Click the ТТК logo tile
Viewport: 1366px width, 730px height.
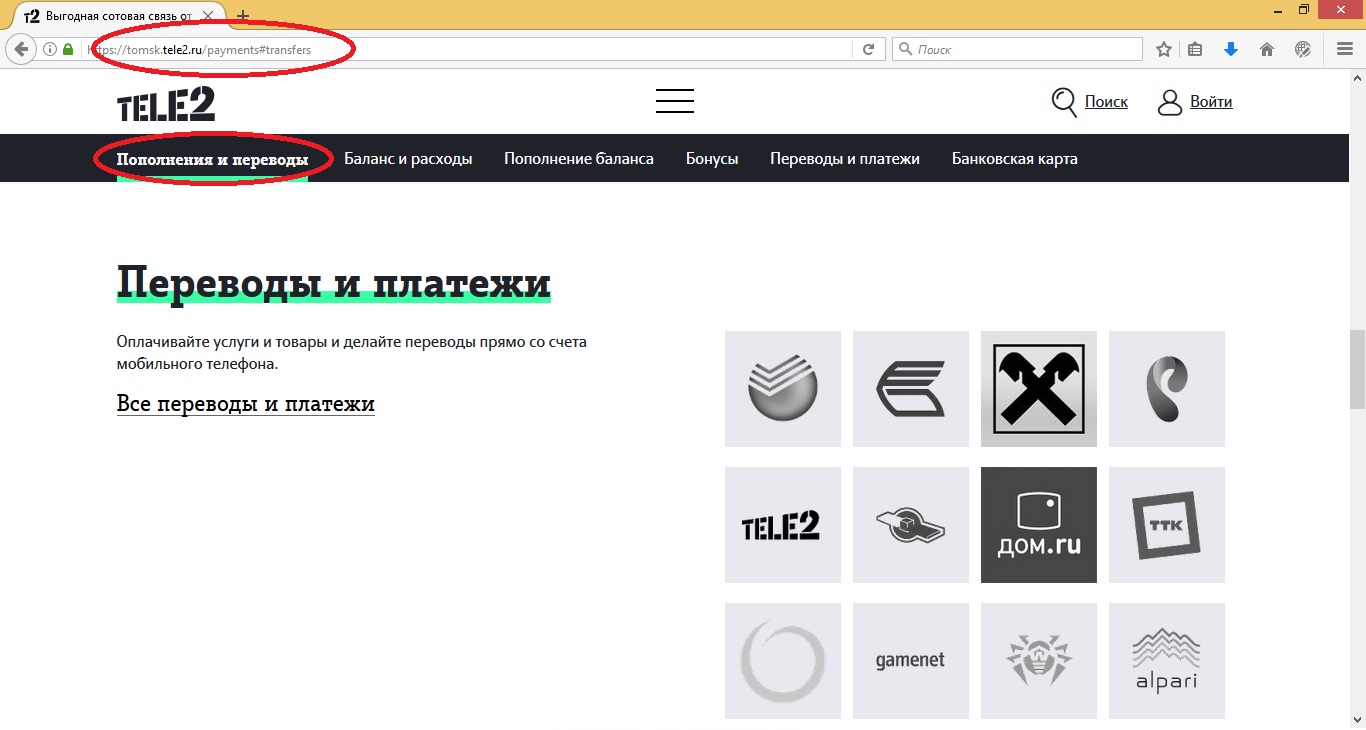click(x=1166, y=524)
